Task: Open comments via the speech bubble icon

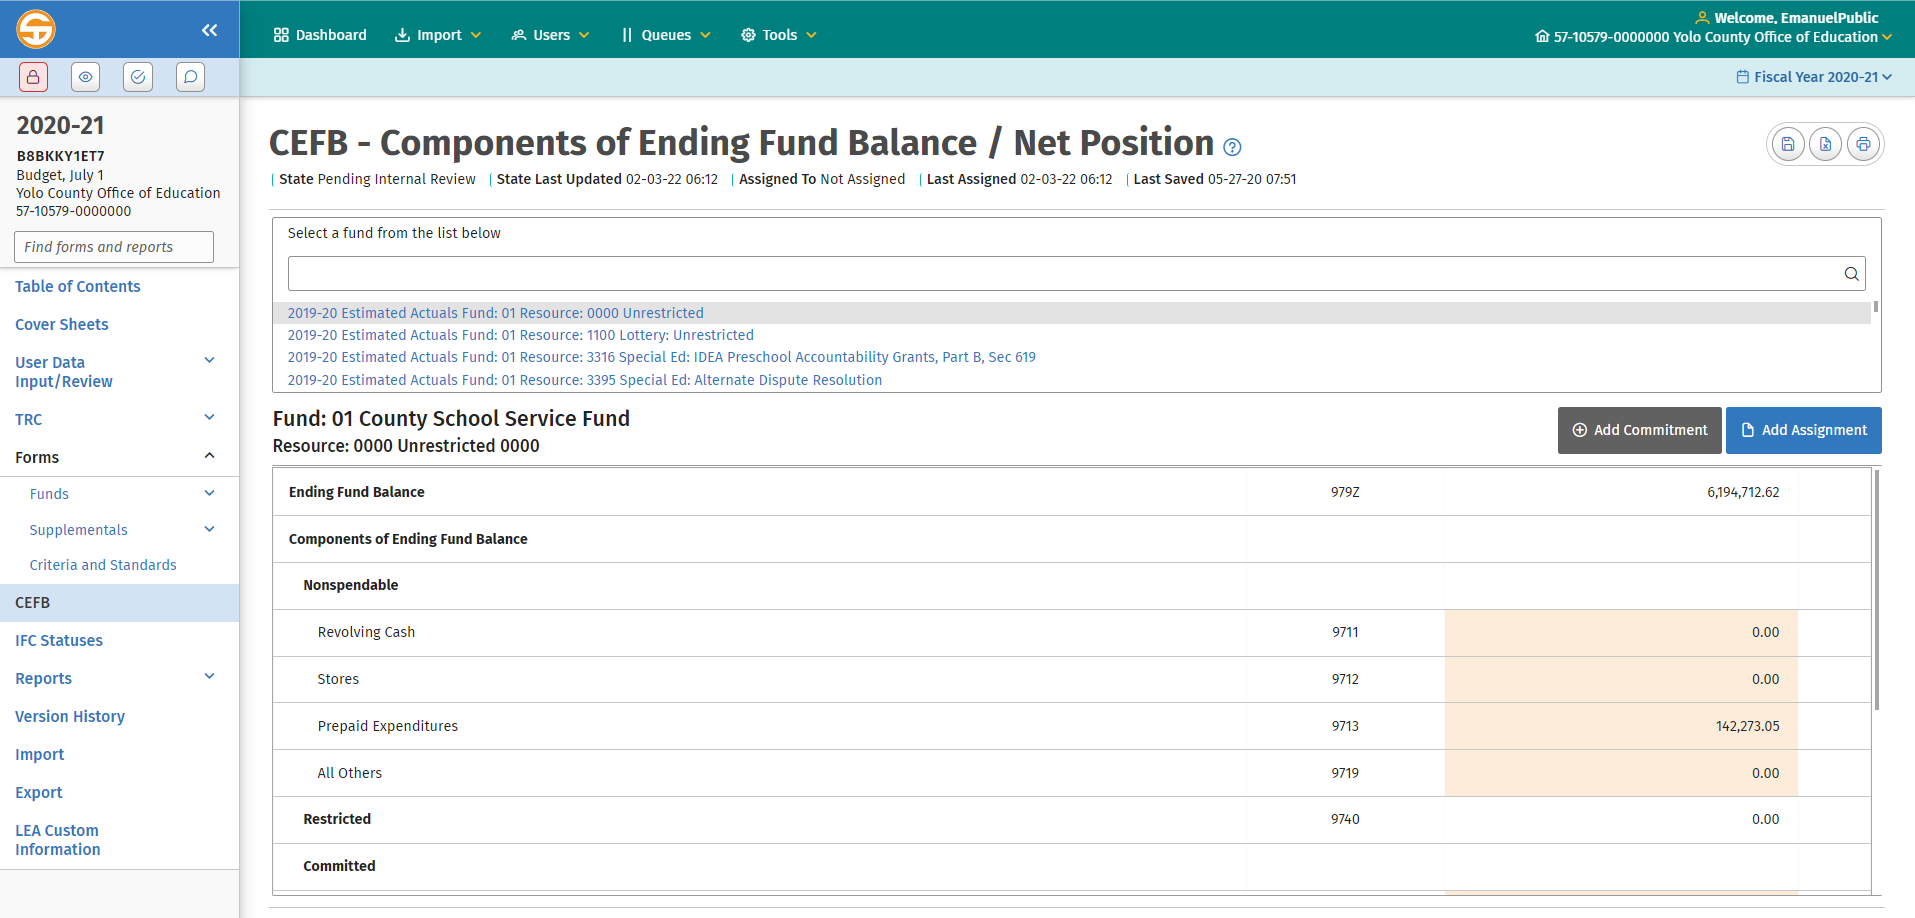Action: point(190,76)
